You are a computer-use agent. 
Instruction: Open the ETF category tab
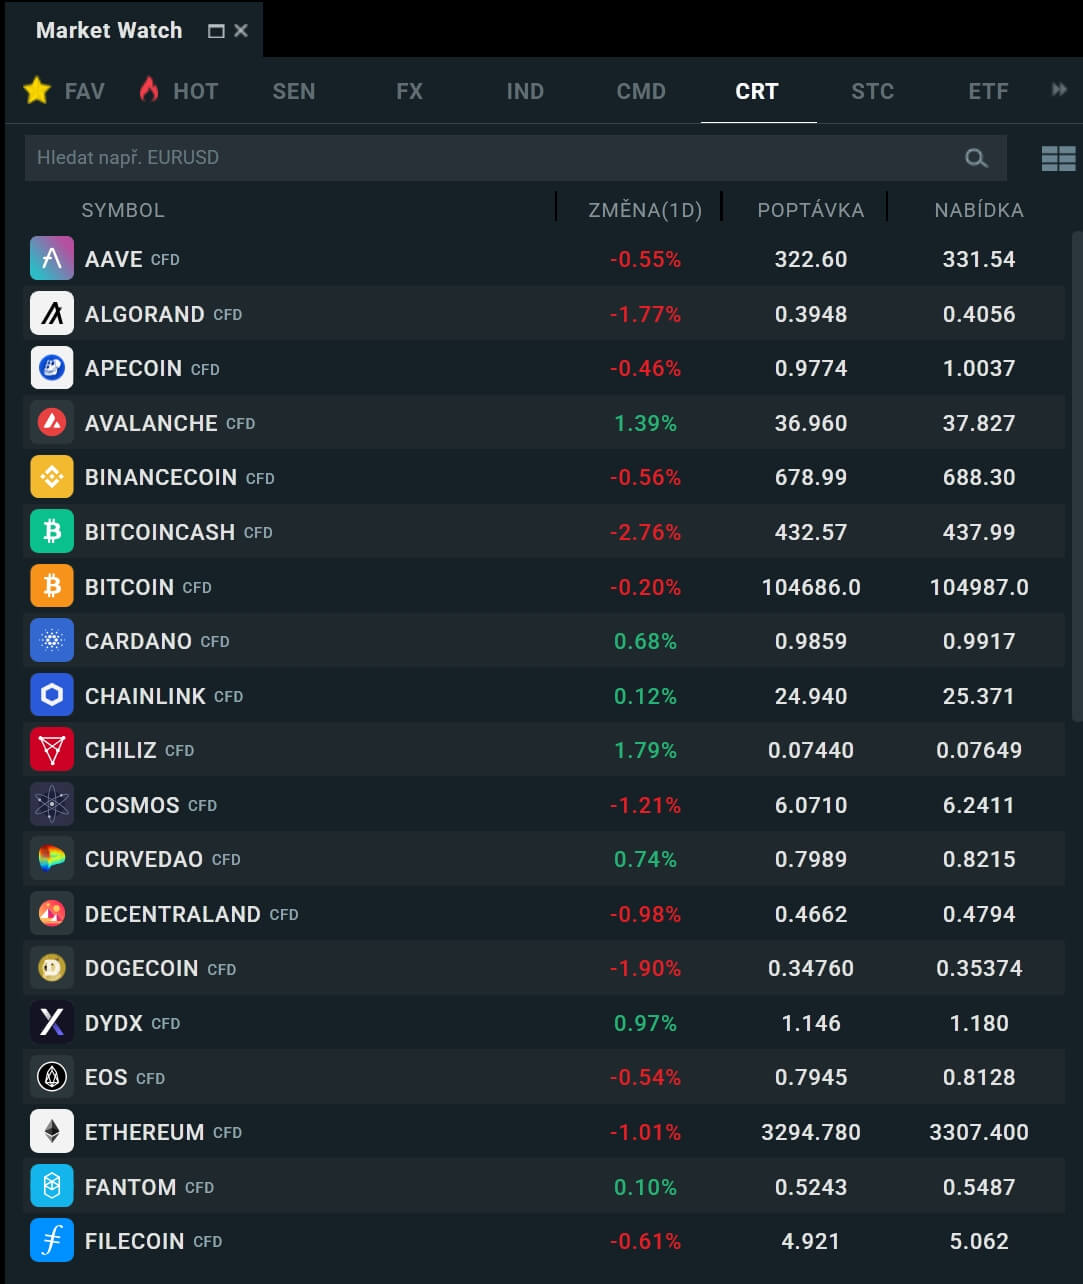(x=988, y=91)
